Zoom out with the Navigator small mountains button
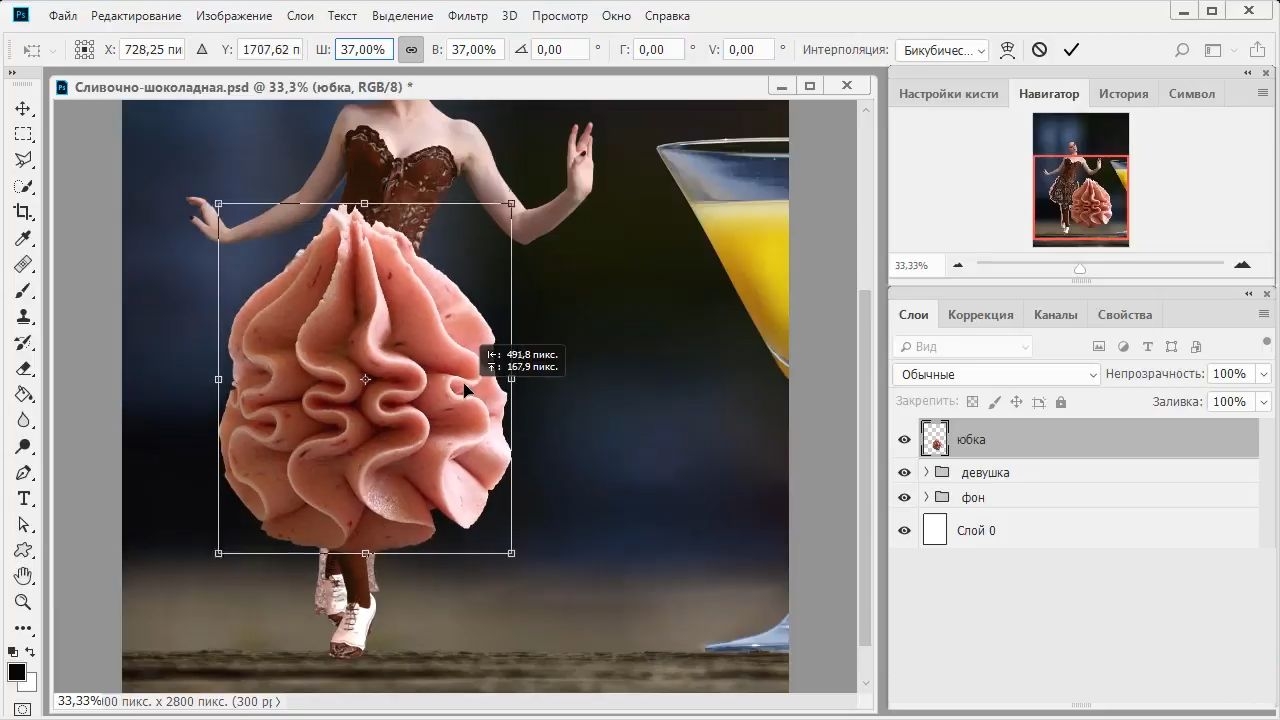1280x720 pixels. 958,265
